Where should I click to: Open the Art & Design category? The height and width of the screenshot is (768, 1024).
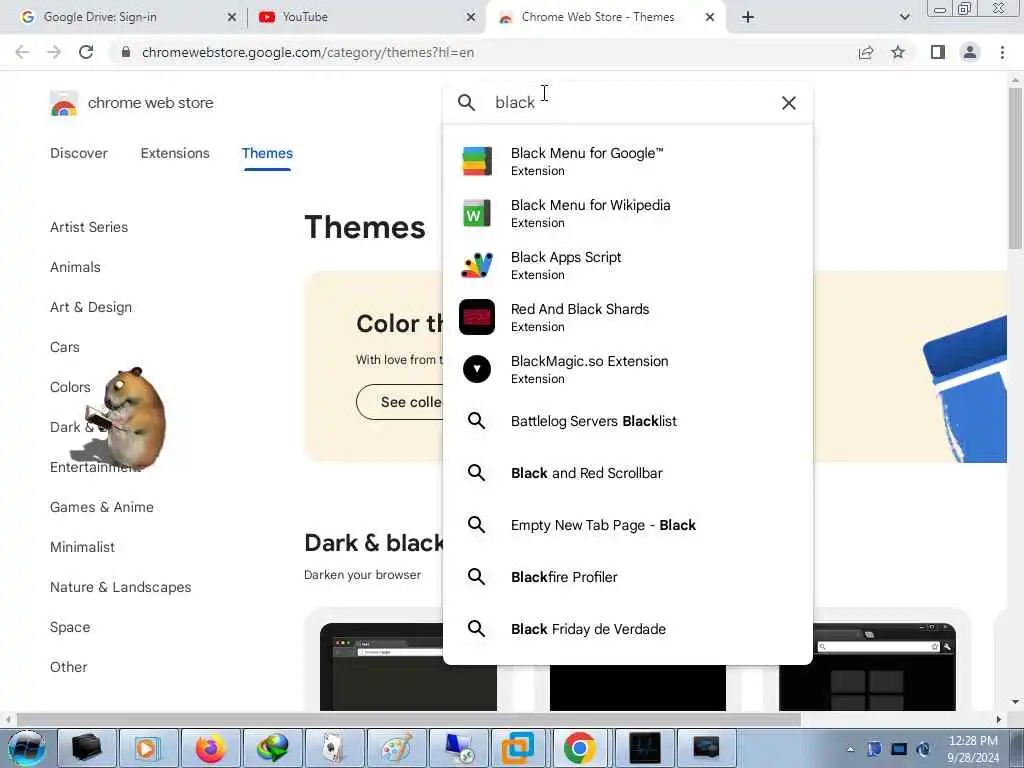tap(91, 307)
